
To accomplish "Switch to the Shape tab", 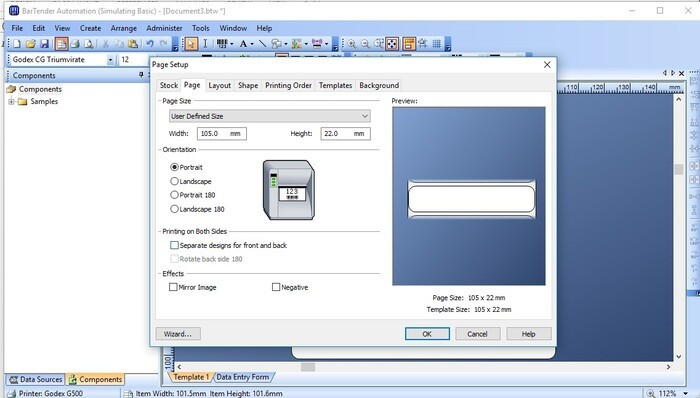I will tap(248, 85).
